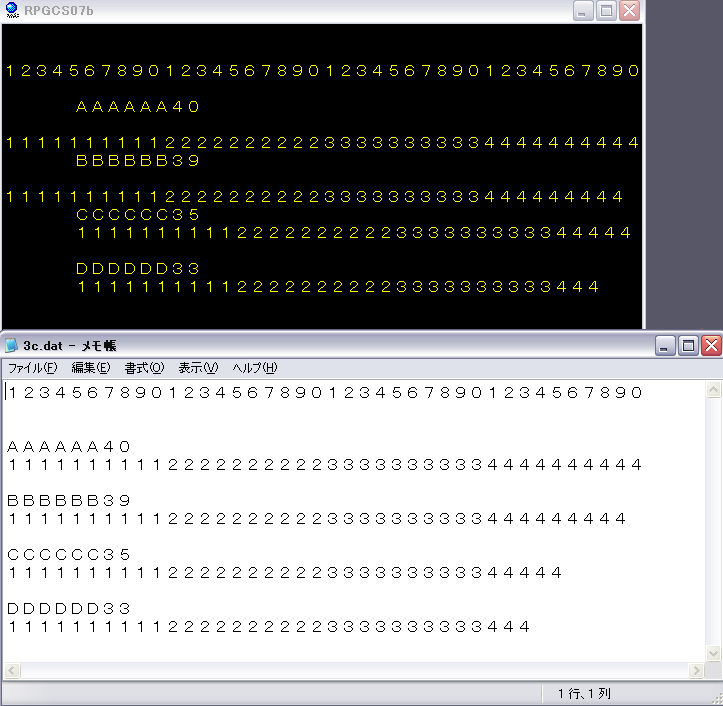Maximize the 3c.dat Notepad window
Image resolution: width=723 pixels, height=706 pixels.
point(688,345)
